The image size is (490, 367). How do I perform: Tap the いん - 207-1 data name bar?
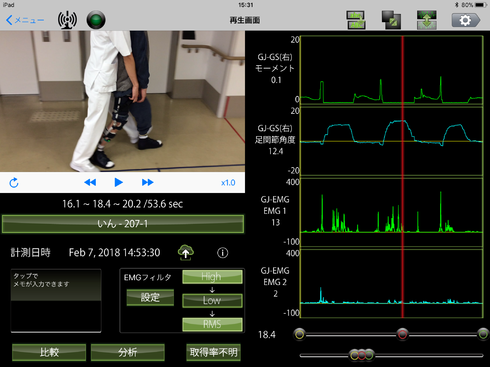(x=123, y=224)
